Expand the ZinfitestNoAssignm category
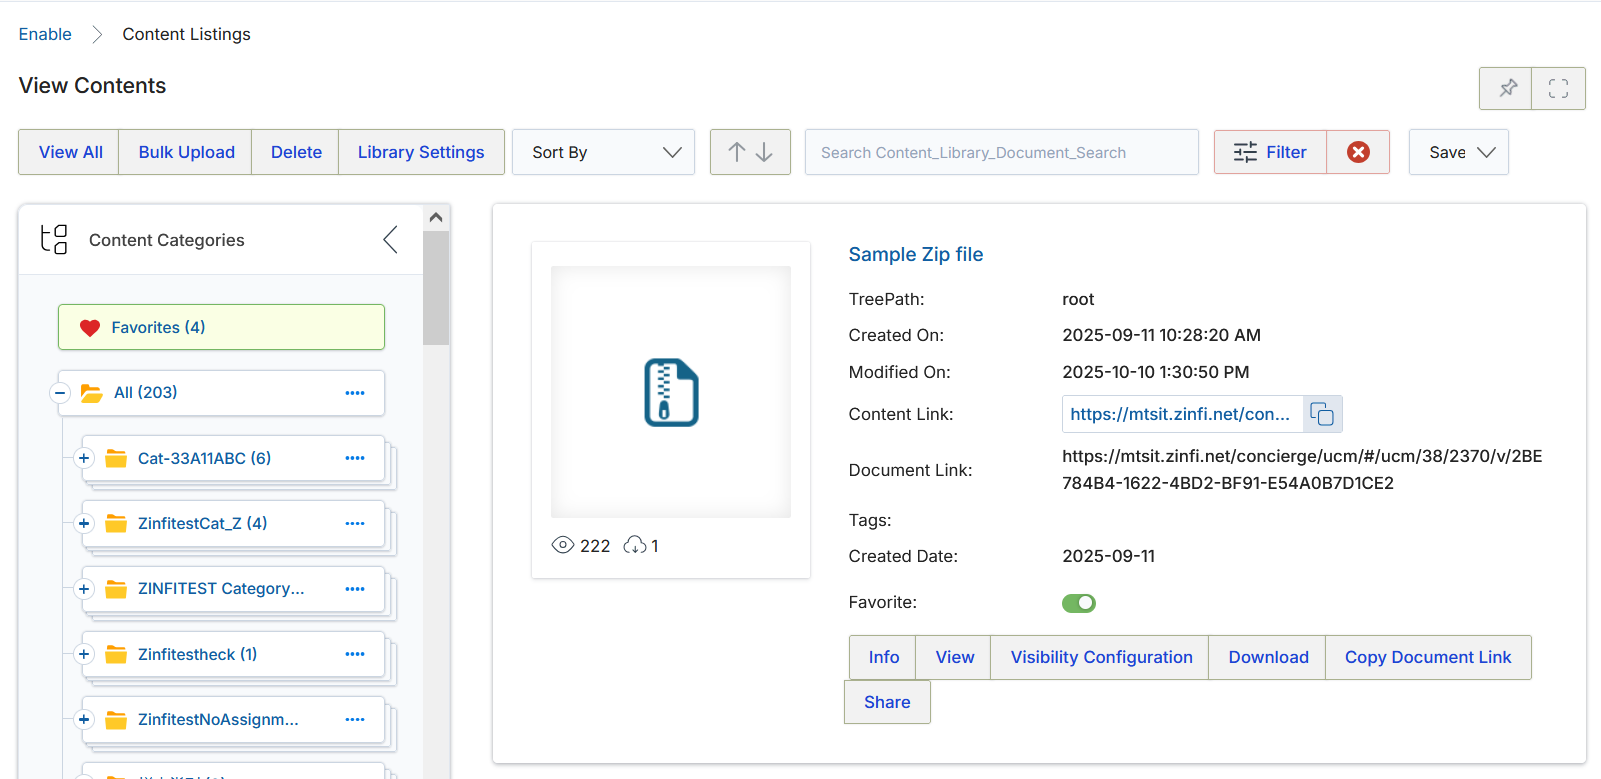Viewport: 1601px width, 779px height. tap(84, 719)
